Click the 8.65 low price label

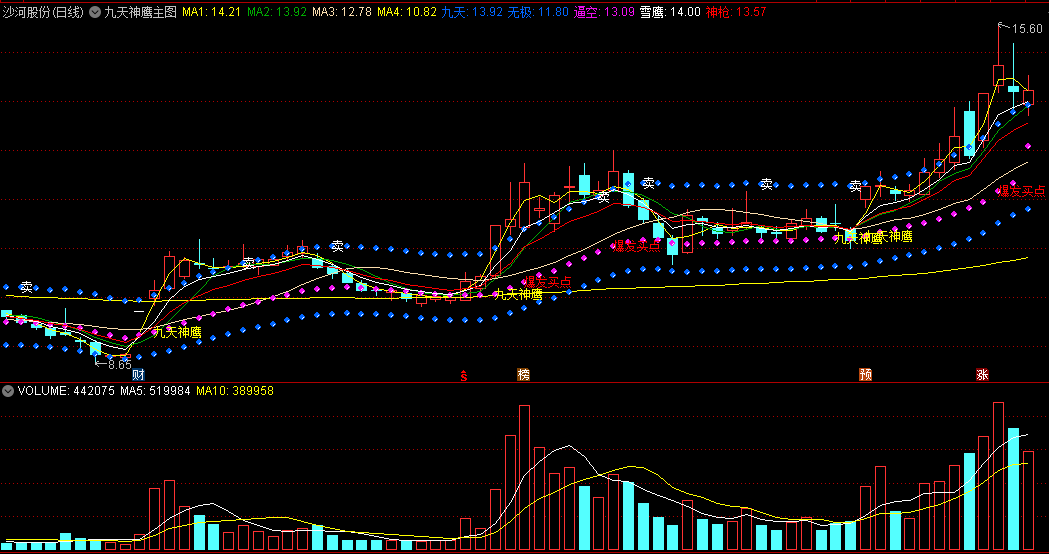coord(120,365)
